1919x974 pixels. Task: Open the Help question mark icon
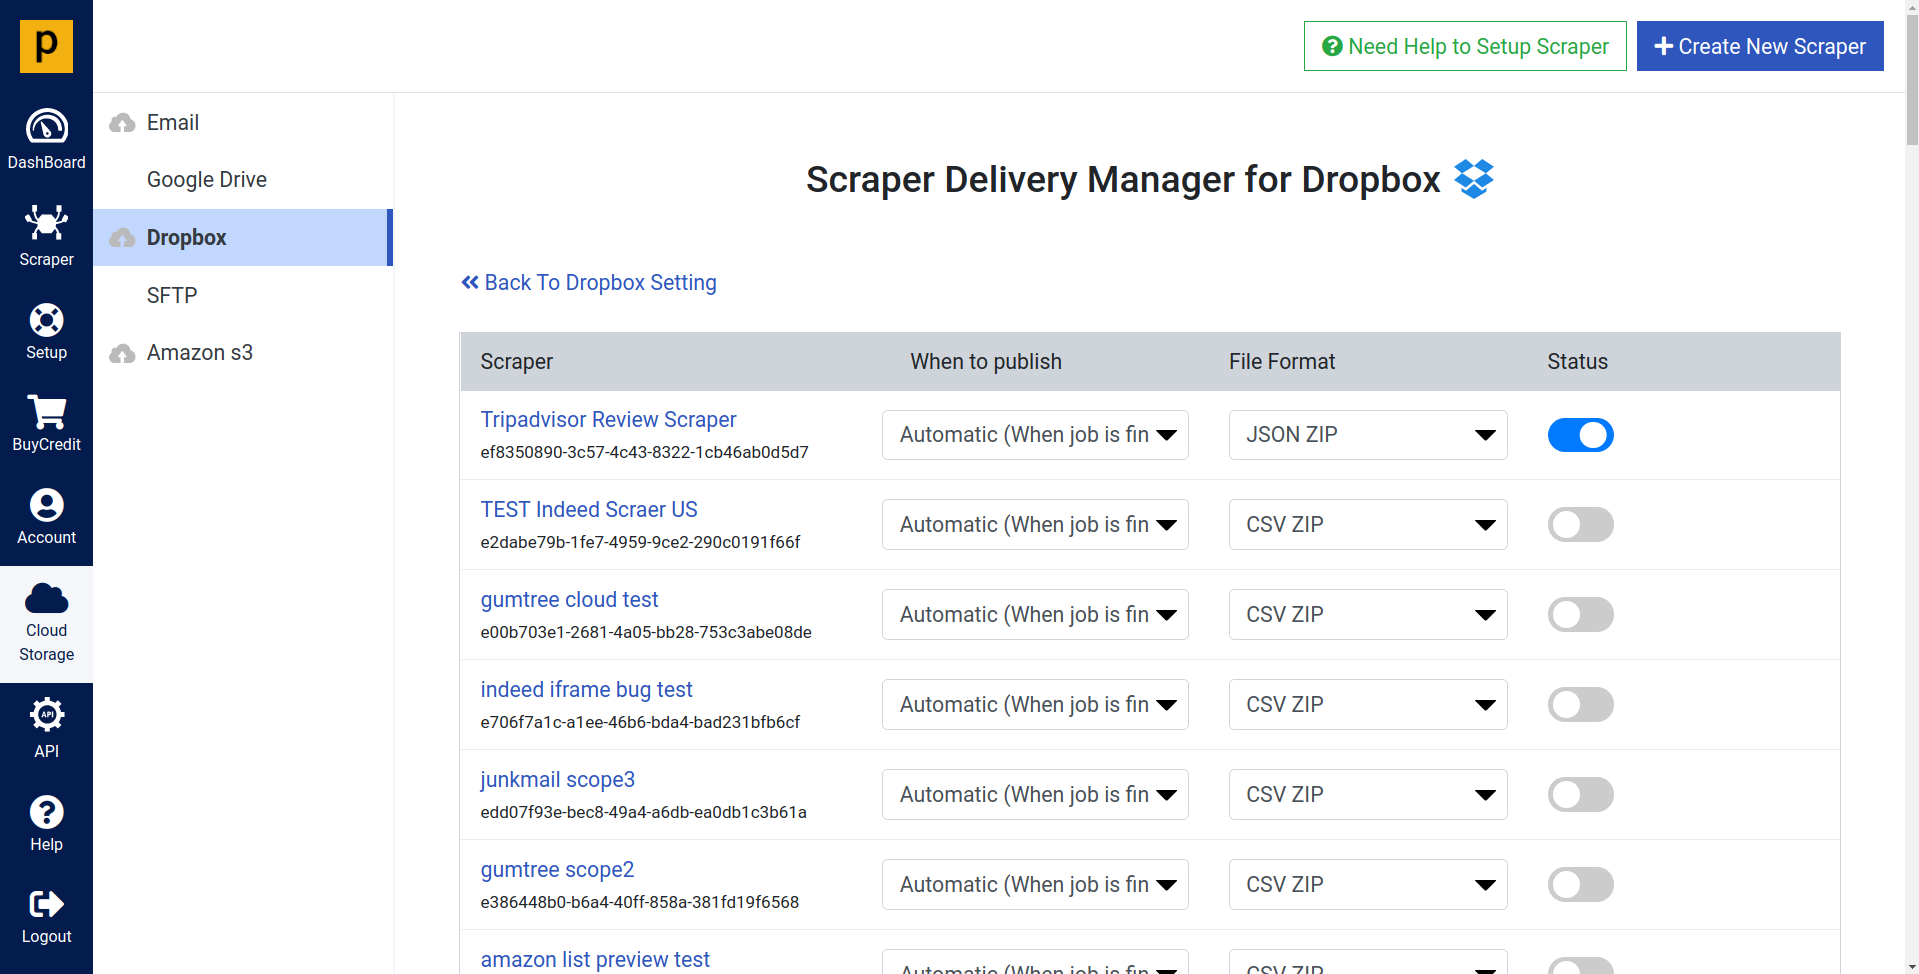click(46, 812)
